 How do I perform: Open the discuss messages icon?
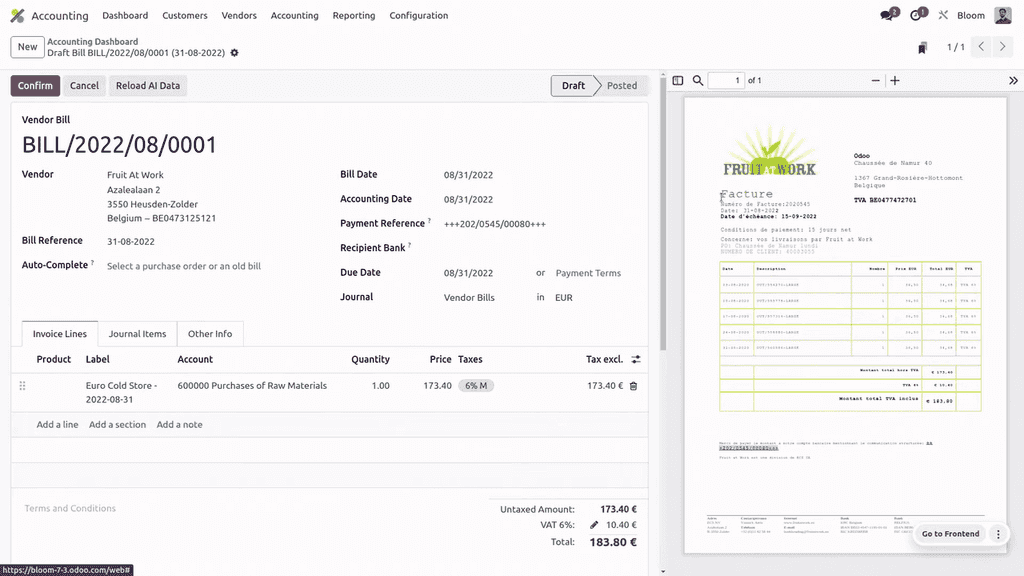coord(886,16)
